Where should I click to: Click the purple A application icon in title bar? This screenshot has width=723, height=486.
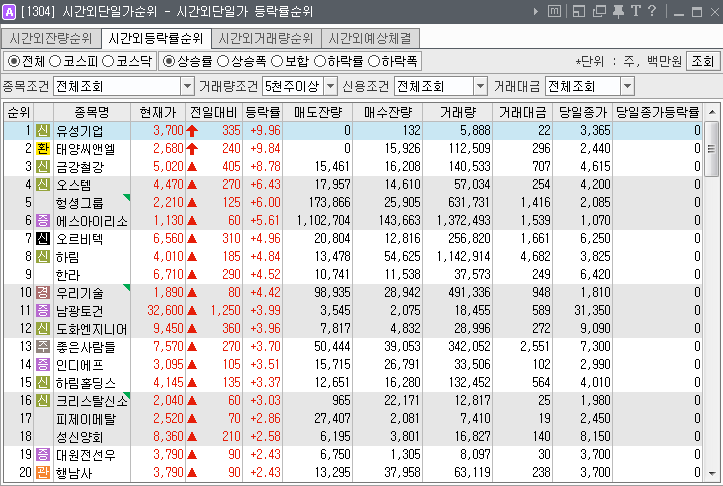[9, 11]
